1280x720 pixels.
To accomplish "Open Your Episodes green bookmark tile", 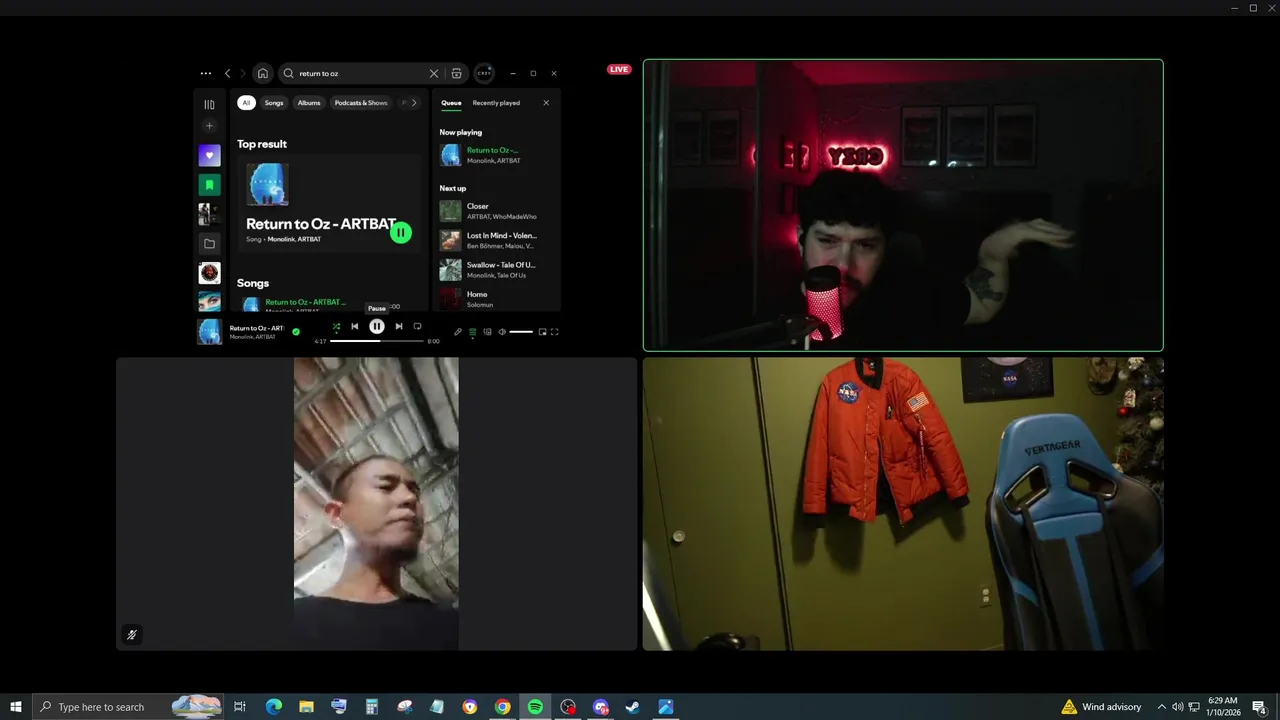I will click(209, 184).
